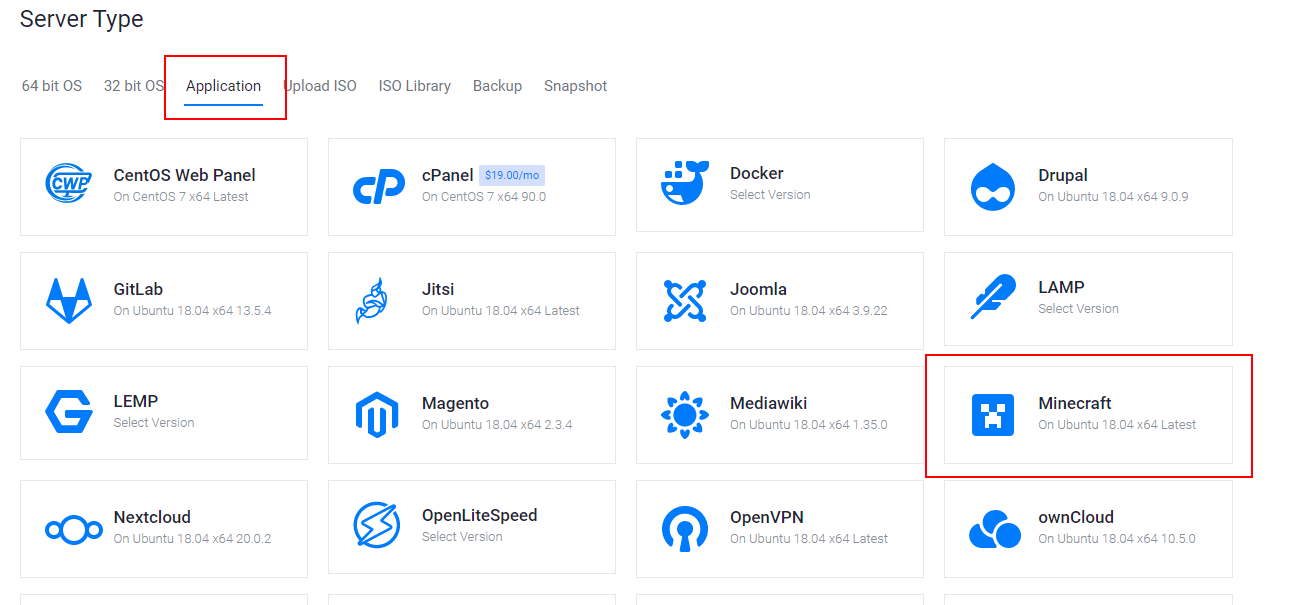Click the ownCloud application name
1309x605 pixels.
pyautogui.click(x=1076, y=517)
